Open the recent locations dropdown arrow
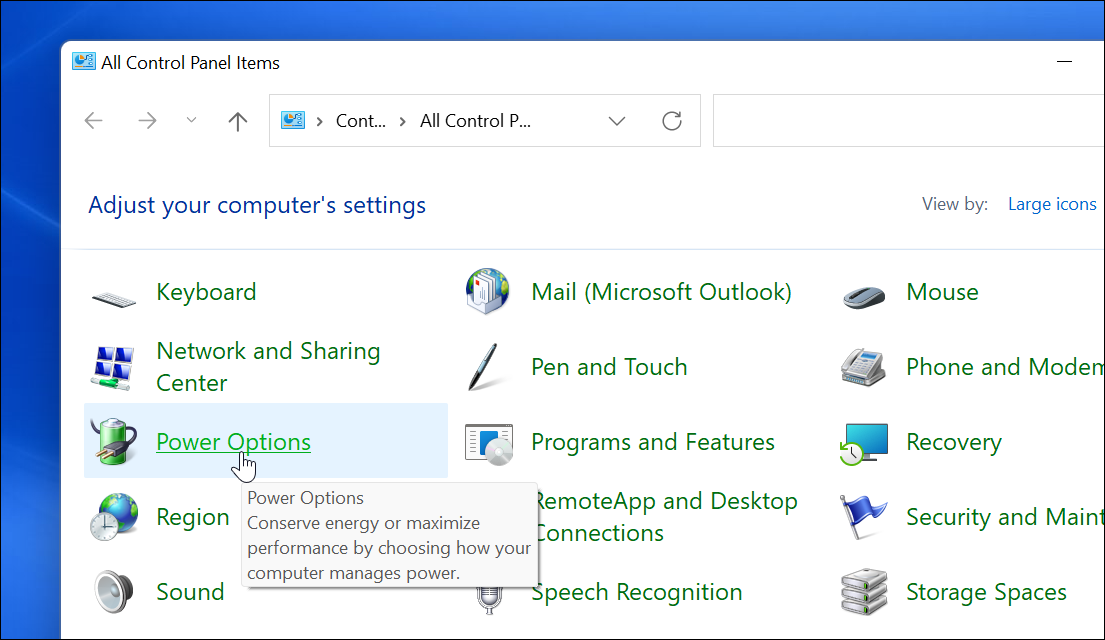The width and height of the screenshot is (1105, 640). [192, 121]
